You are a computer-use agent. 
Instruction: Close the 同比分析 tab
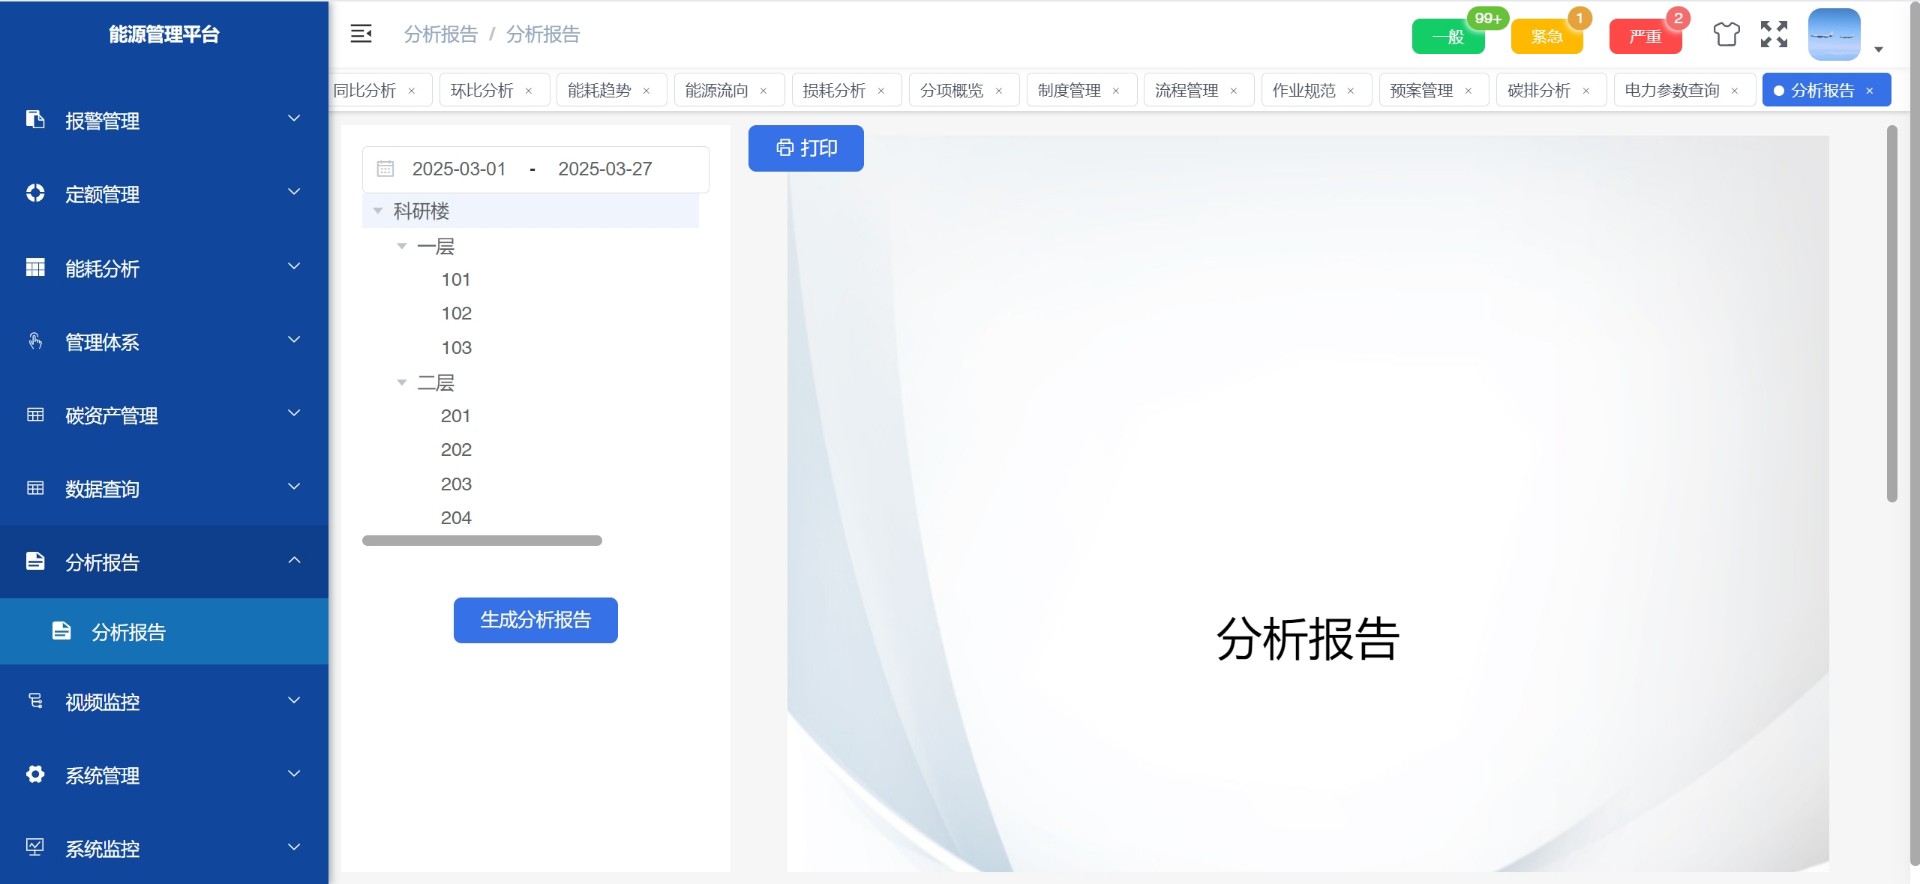[x=411, y=91]
